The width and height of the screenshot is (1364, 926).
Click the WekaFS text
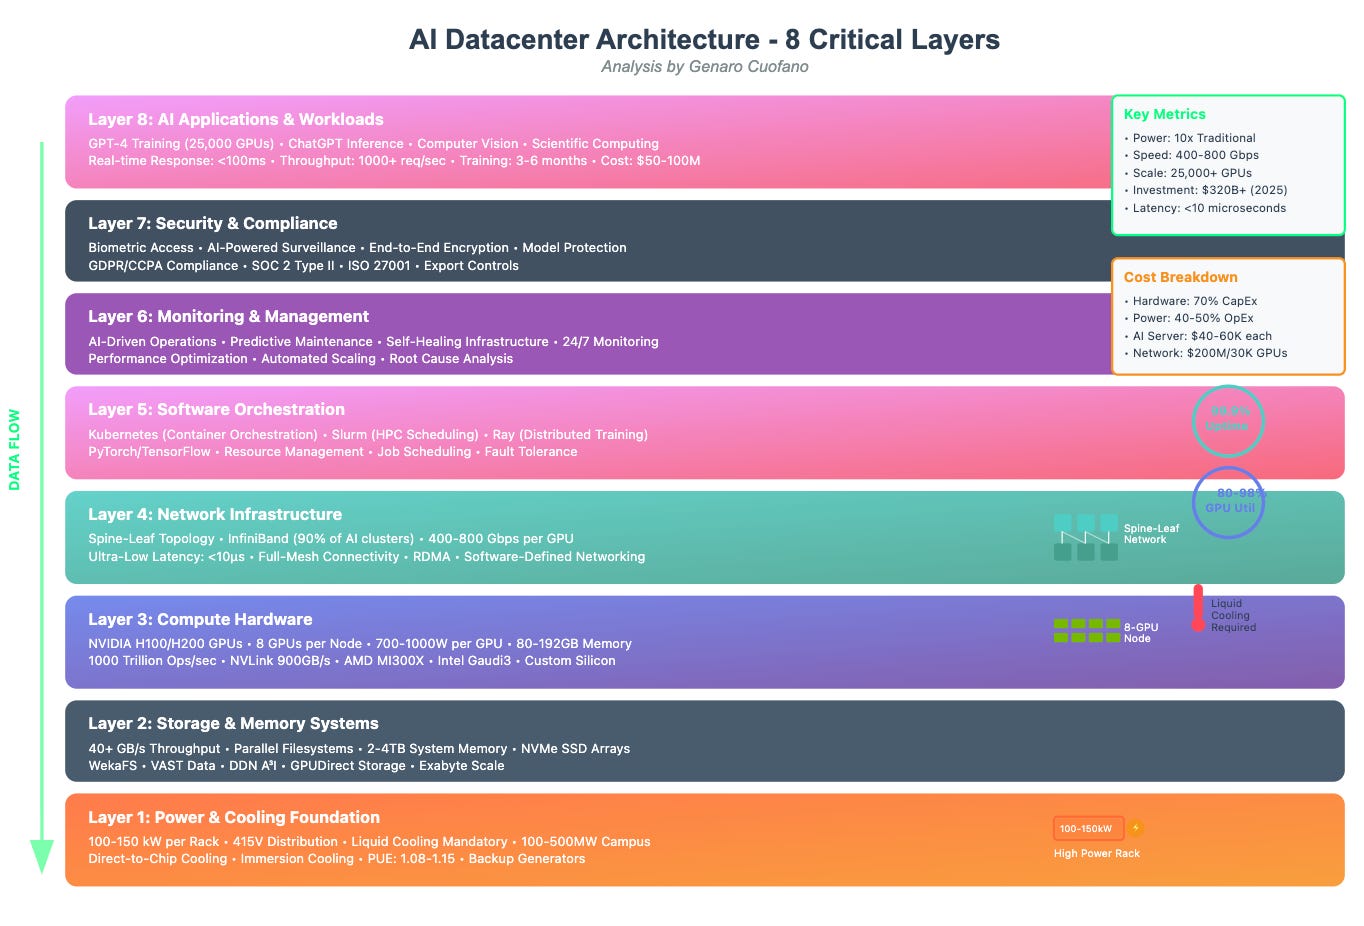click(x=113, y=765)
